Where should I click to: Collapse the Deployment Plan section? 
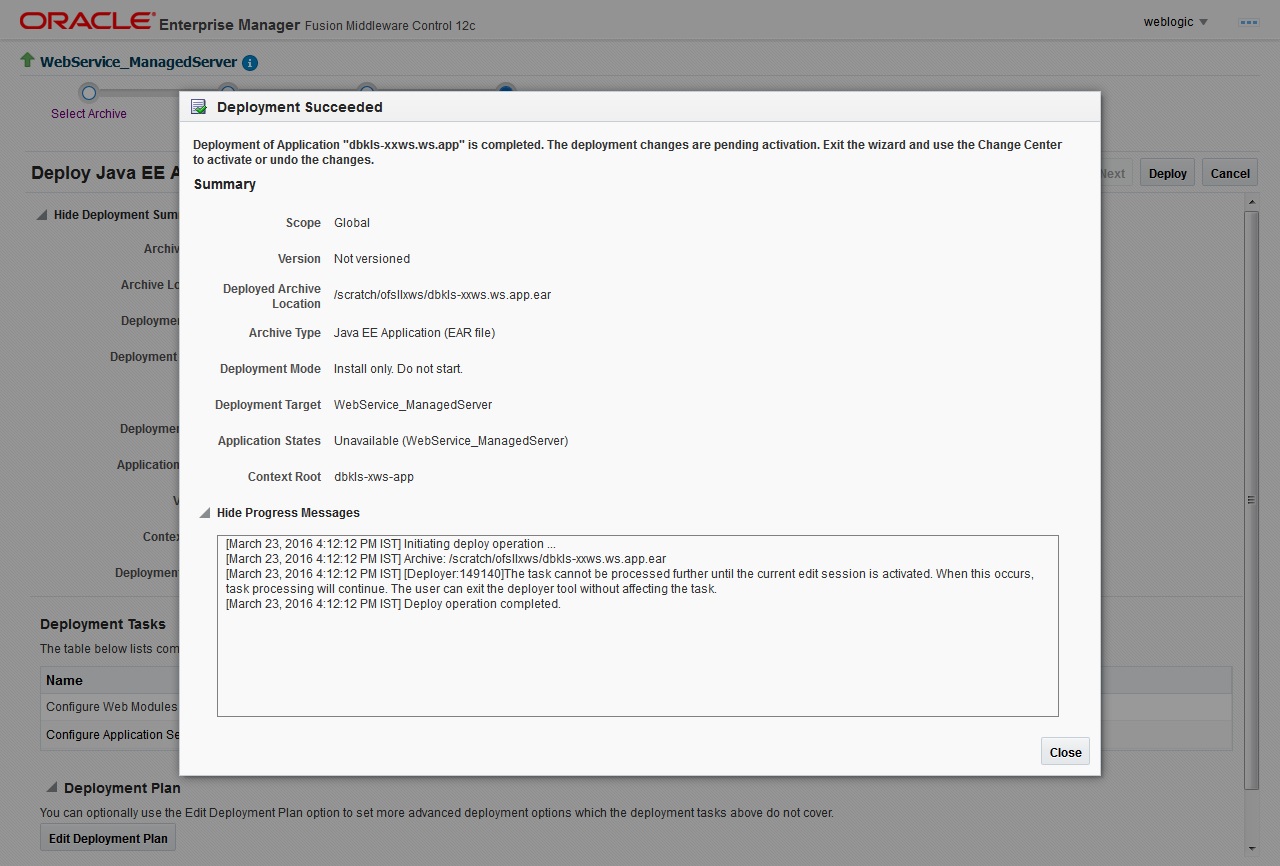(x=52, y=788)
